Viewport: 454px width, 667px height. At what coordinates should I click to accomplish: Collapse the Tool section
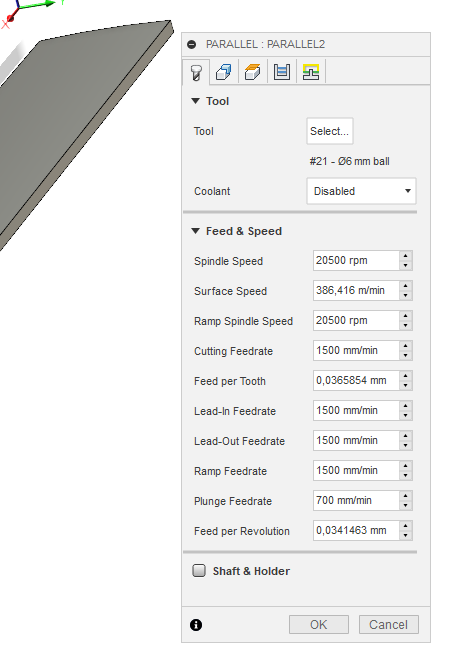pos(195,101)
